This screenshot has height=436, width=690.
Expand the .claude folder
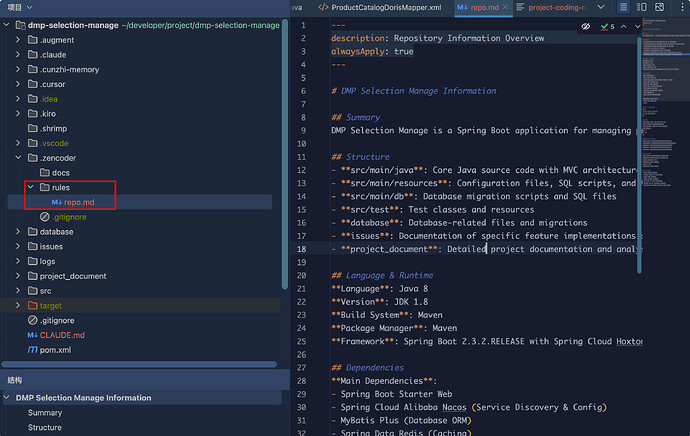pyautogui.click(x=18, y=55)
